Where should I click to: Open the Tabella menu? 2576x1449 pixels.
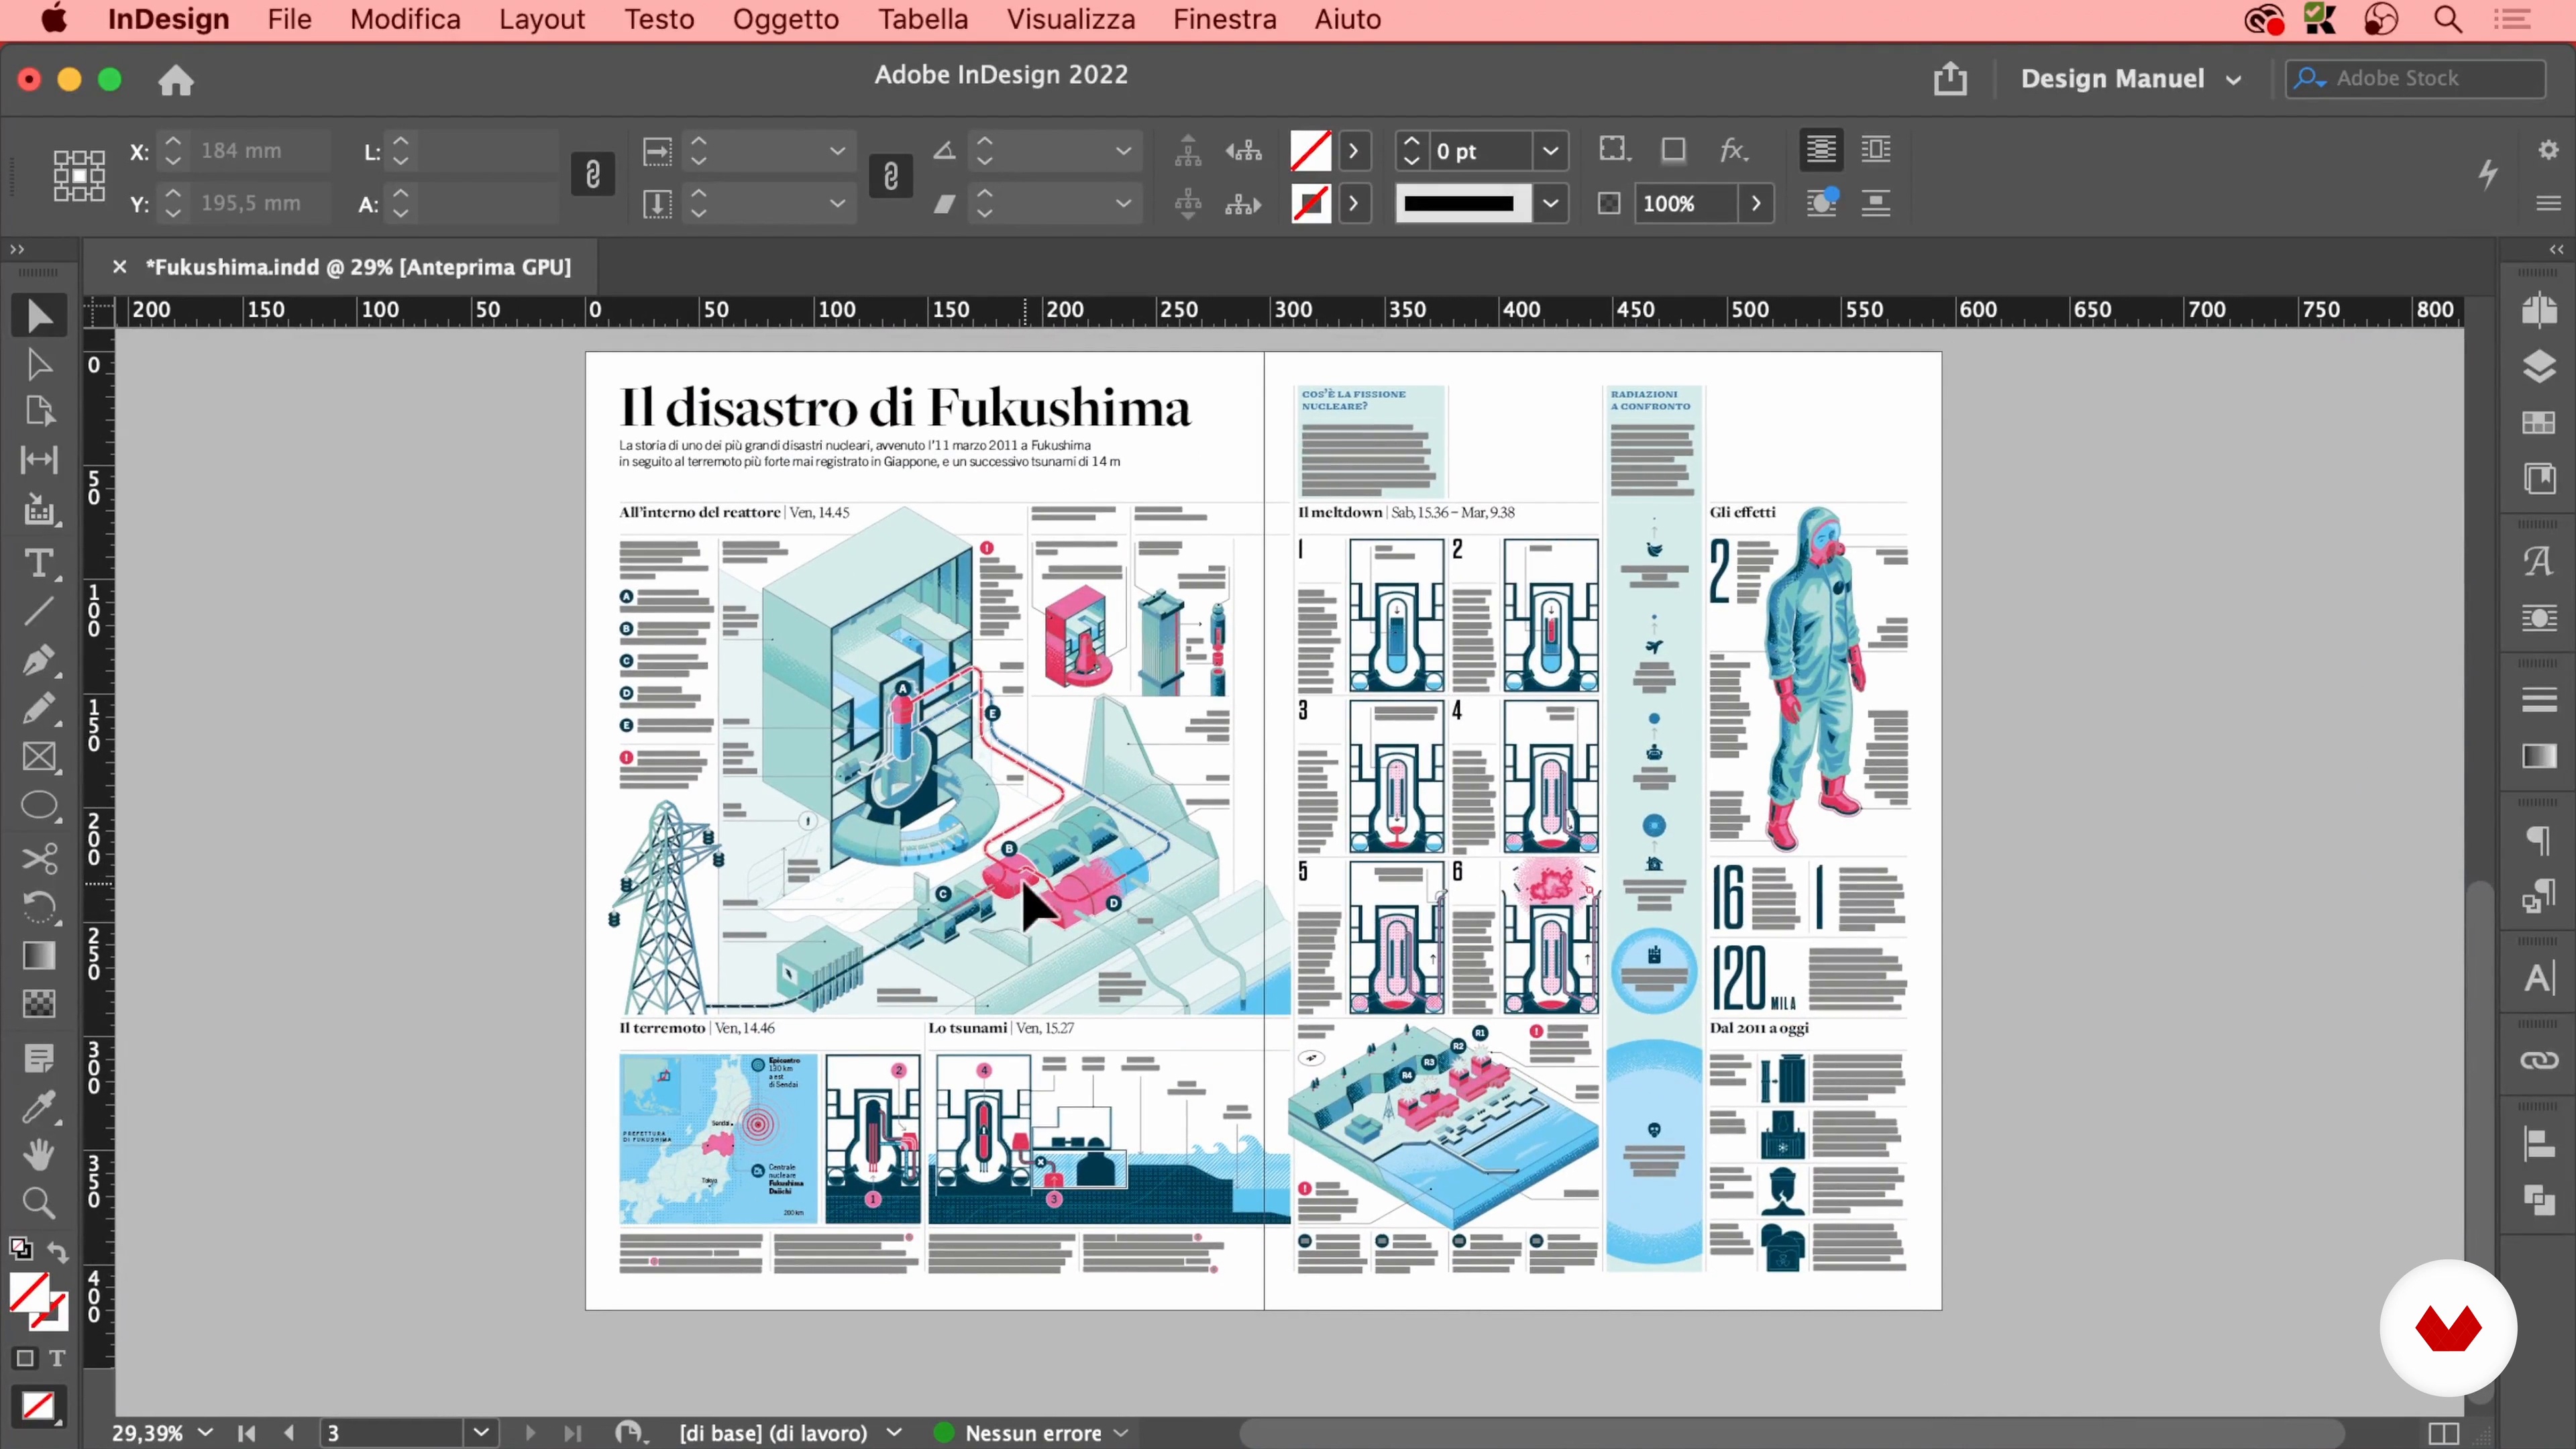(x=923, y=19)
